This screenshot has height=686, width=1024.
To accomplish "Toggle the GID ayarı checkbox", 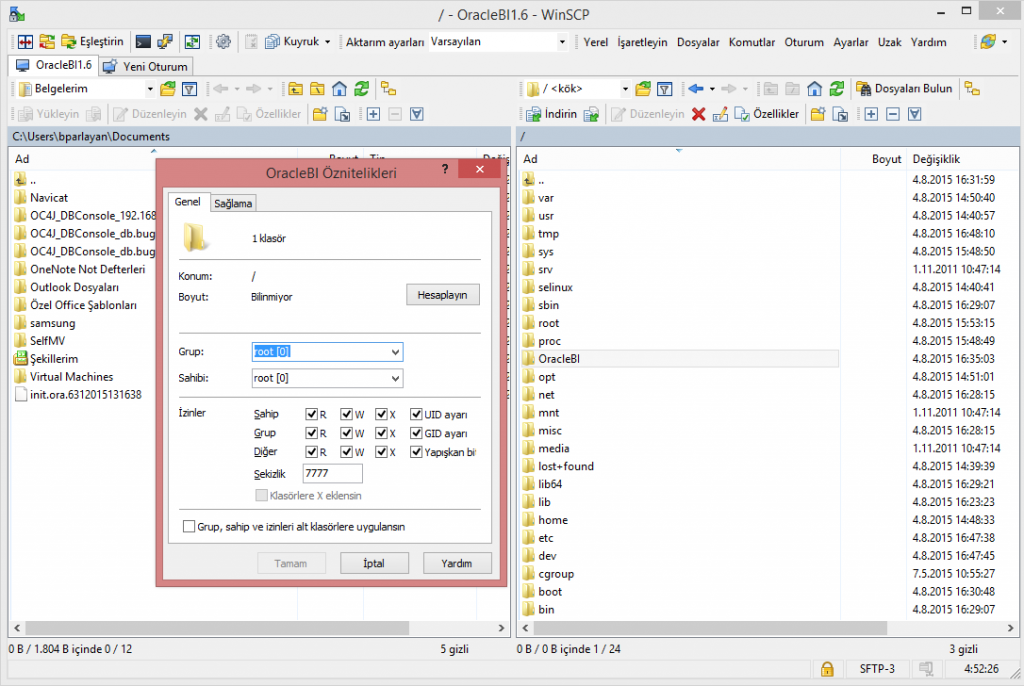I will (416, 433).
